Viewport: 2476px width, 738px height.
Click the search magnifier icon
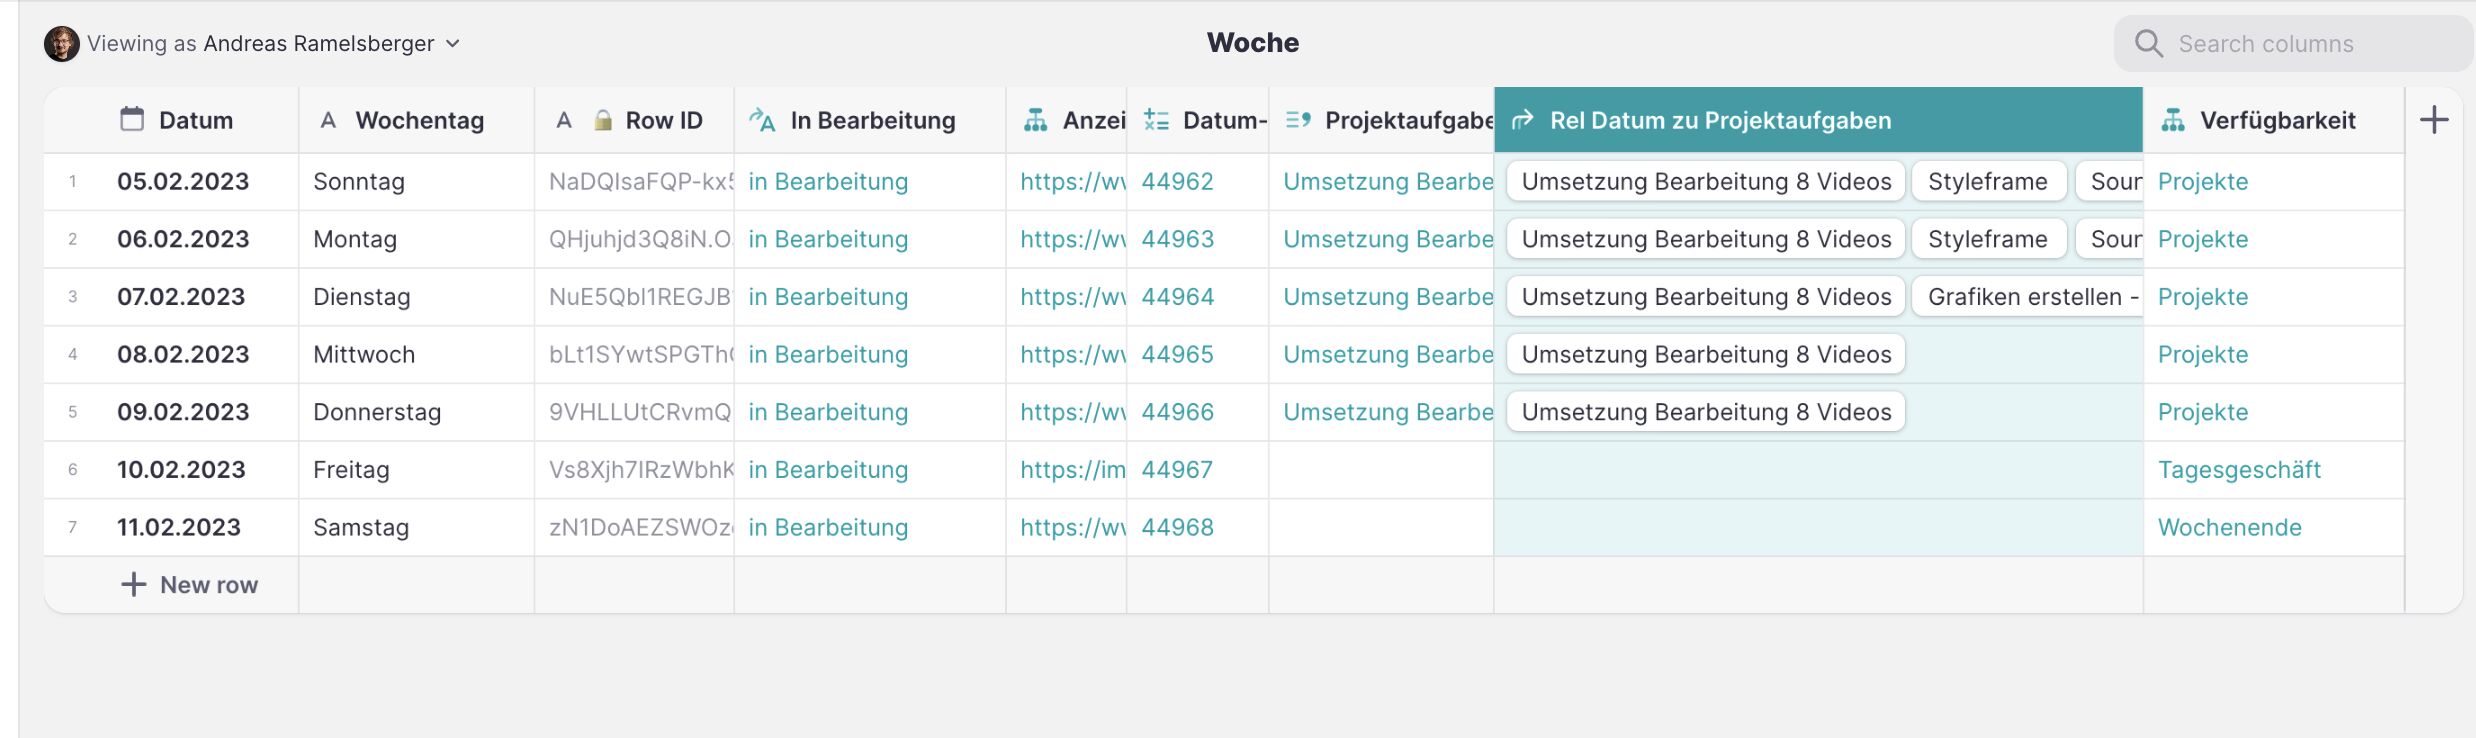click(2148, 43)
